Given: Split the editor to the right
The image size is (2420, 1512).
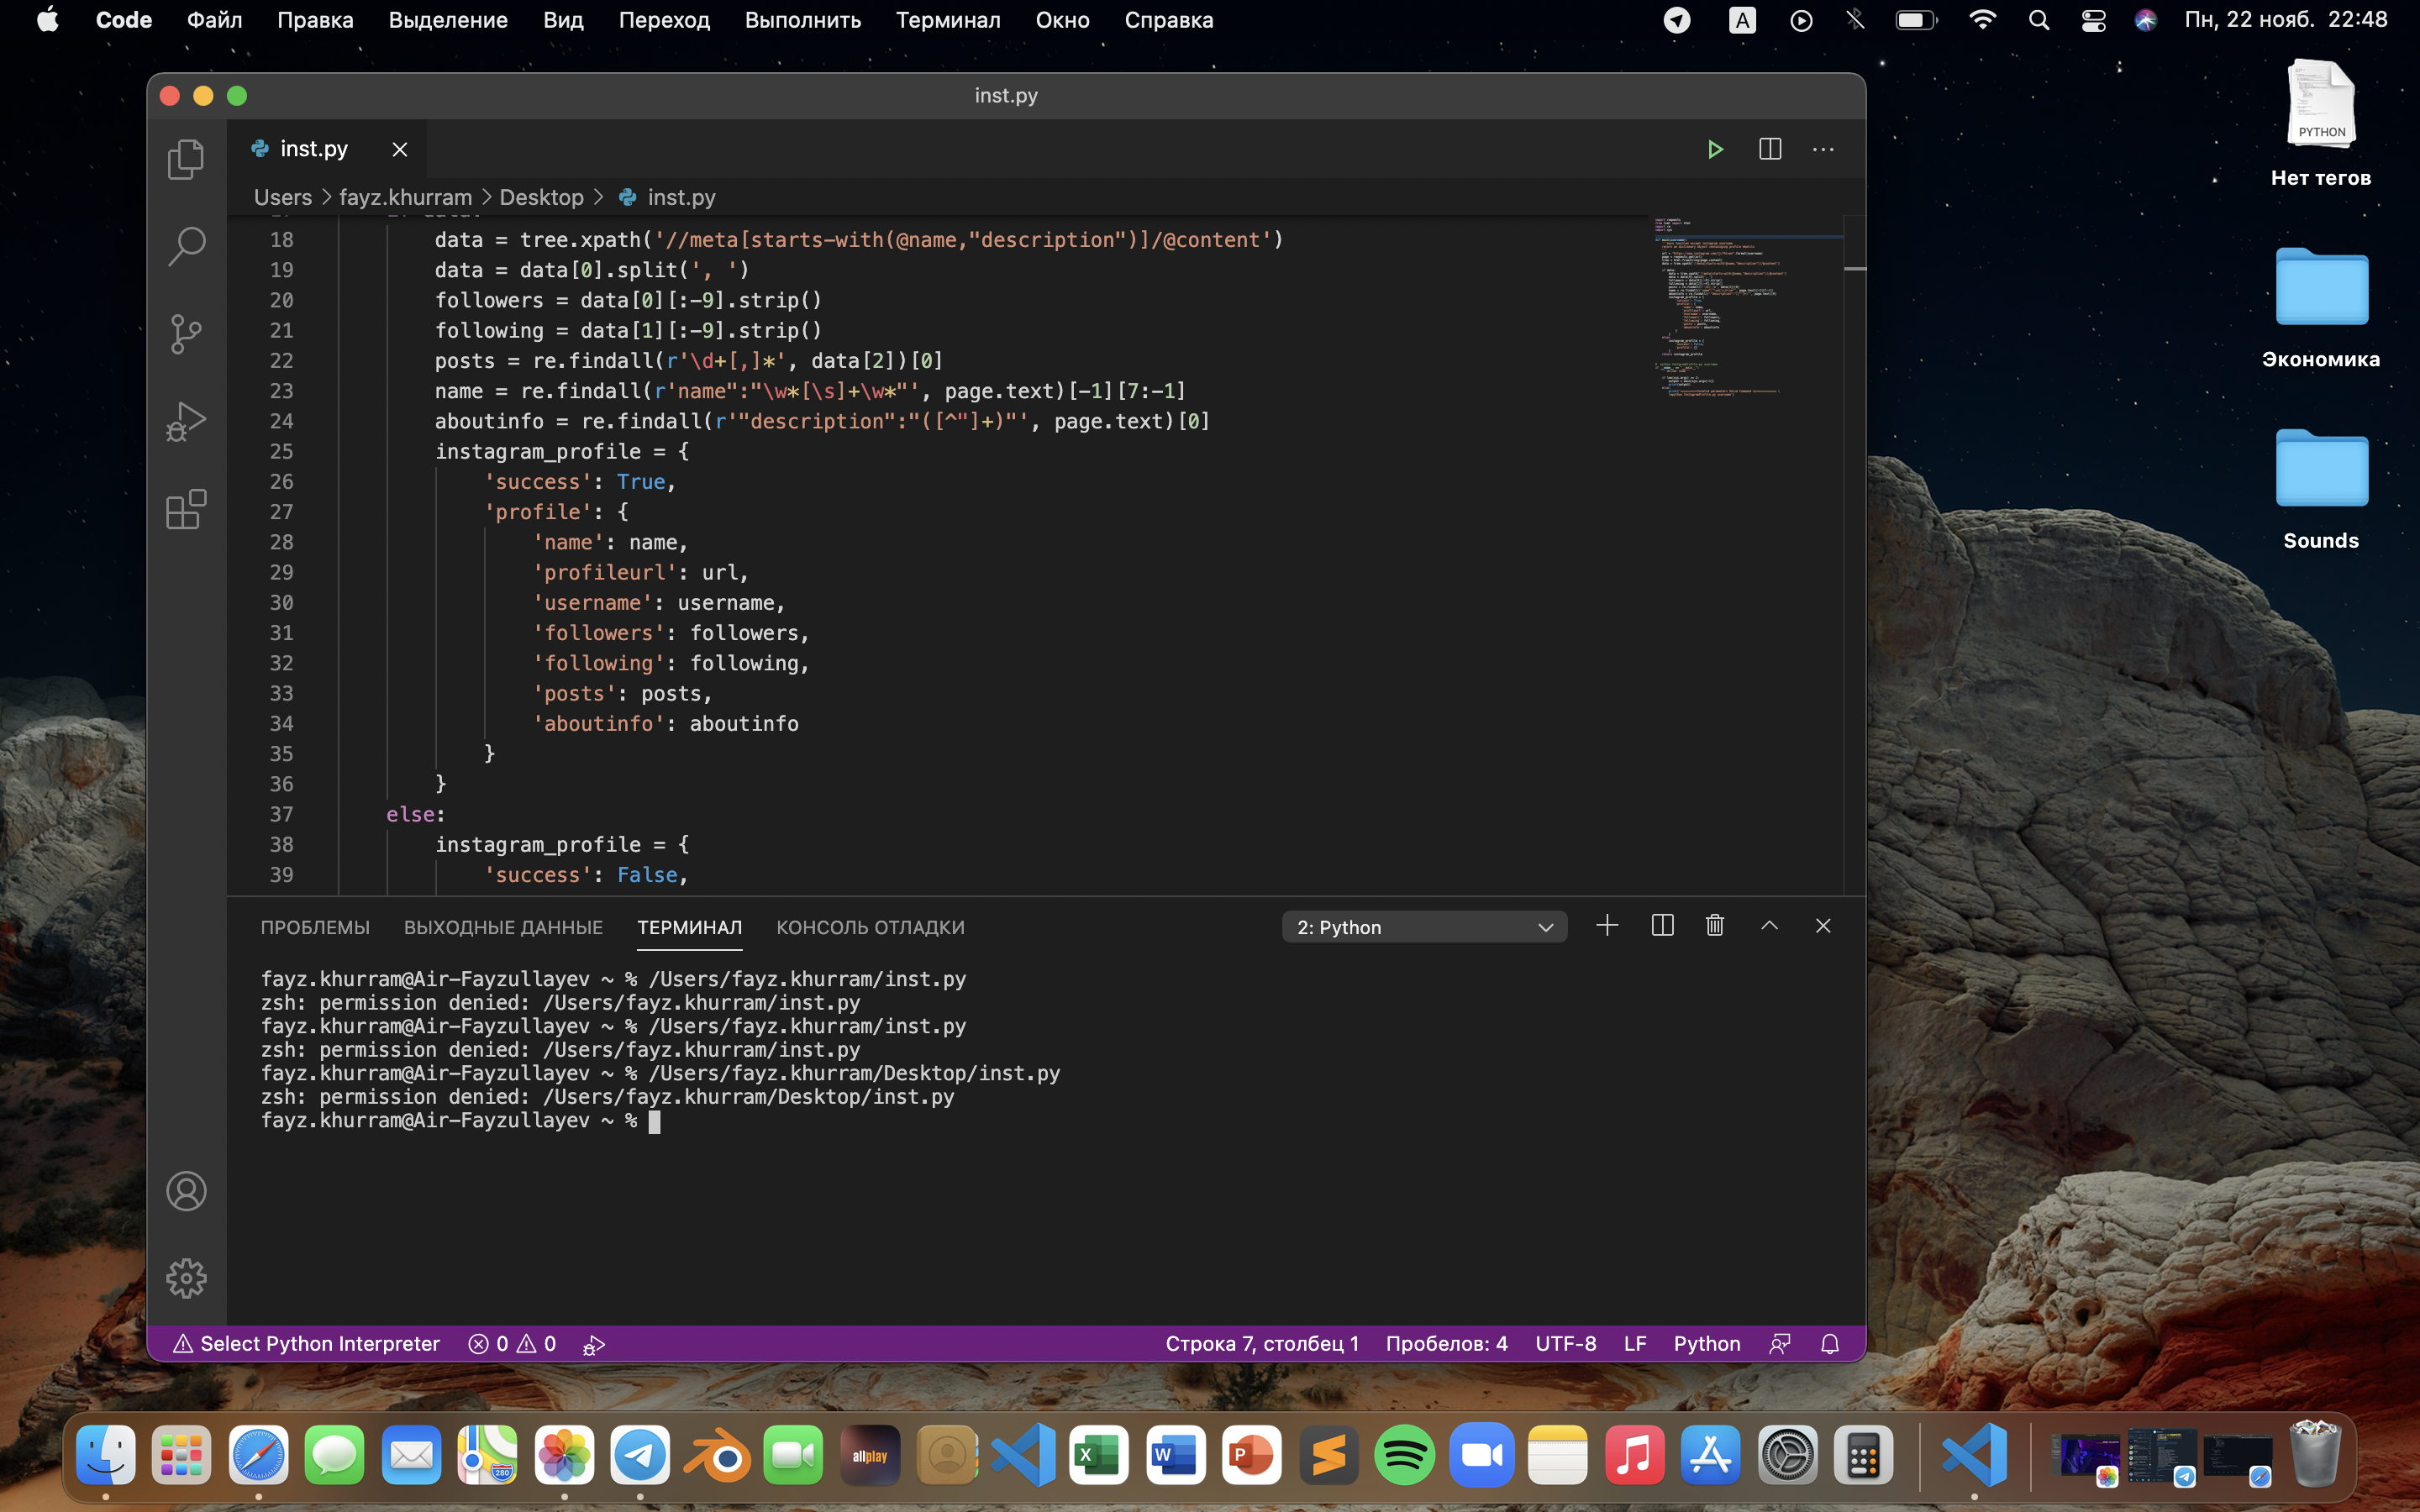Looking at the screenshot, I should [1770, 149].
